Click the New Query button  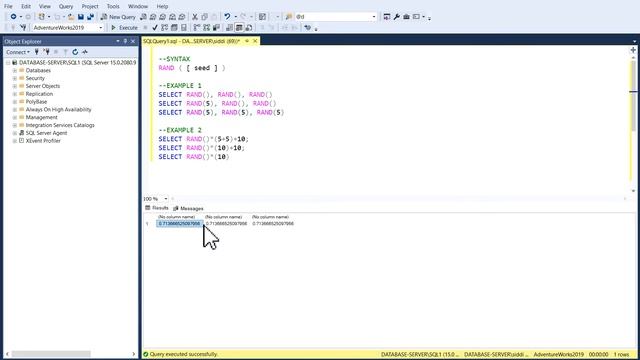[x=118, y=17]
